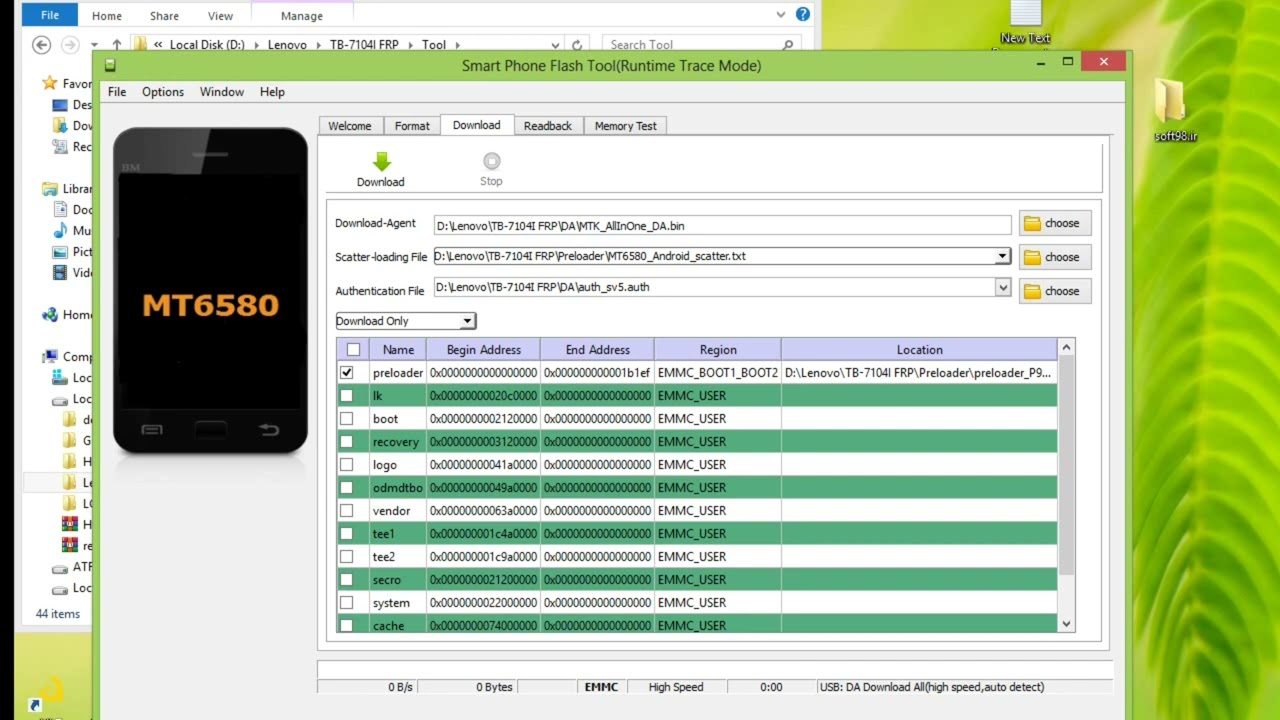Open the Help menu in Flash Tool
The image size is (1280, 720).
tap(272, 92)
